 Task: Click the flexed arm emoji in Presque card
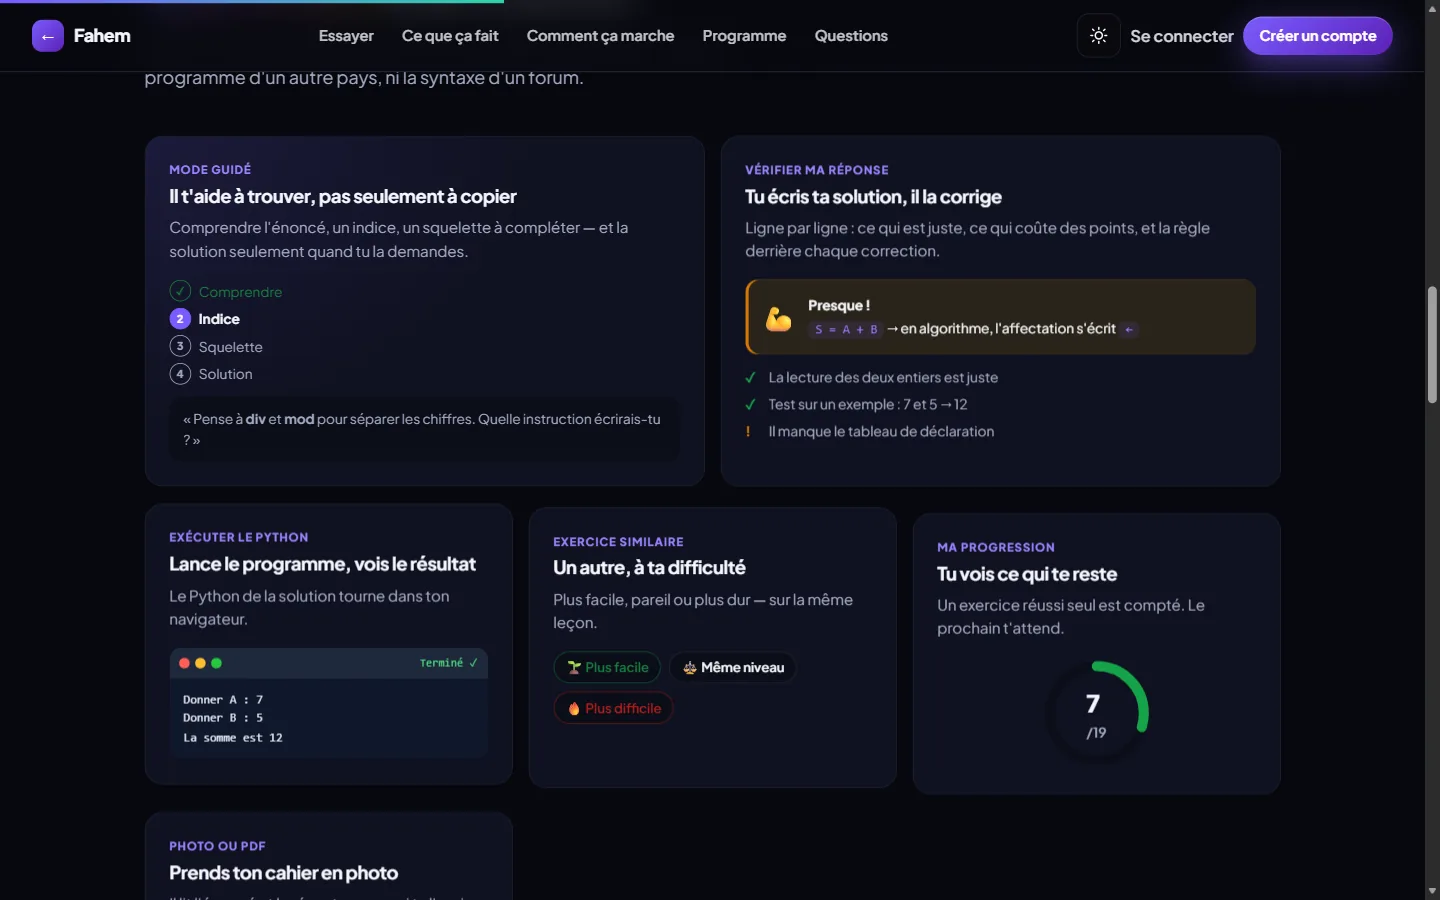(778, 319)
